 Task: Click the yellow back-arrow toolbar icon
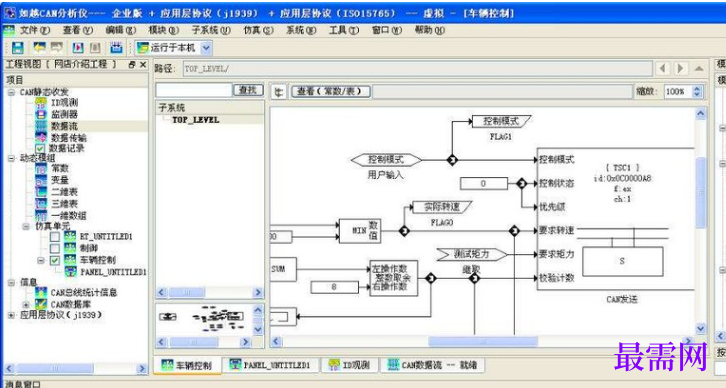point(39,47)
